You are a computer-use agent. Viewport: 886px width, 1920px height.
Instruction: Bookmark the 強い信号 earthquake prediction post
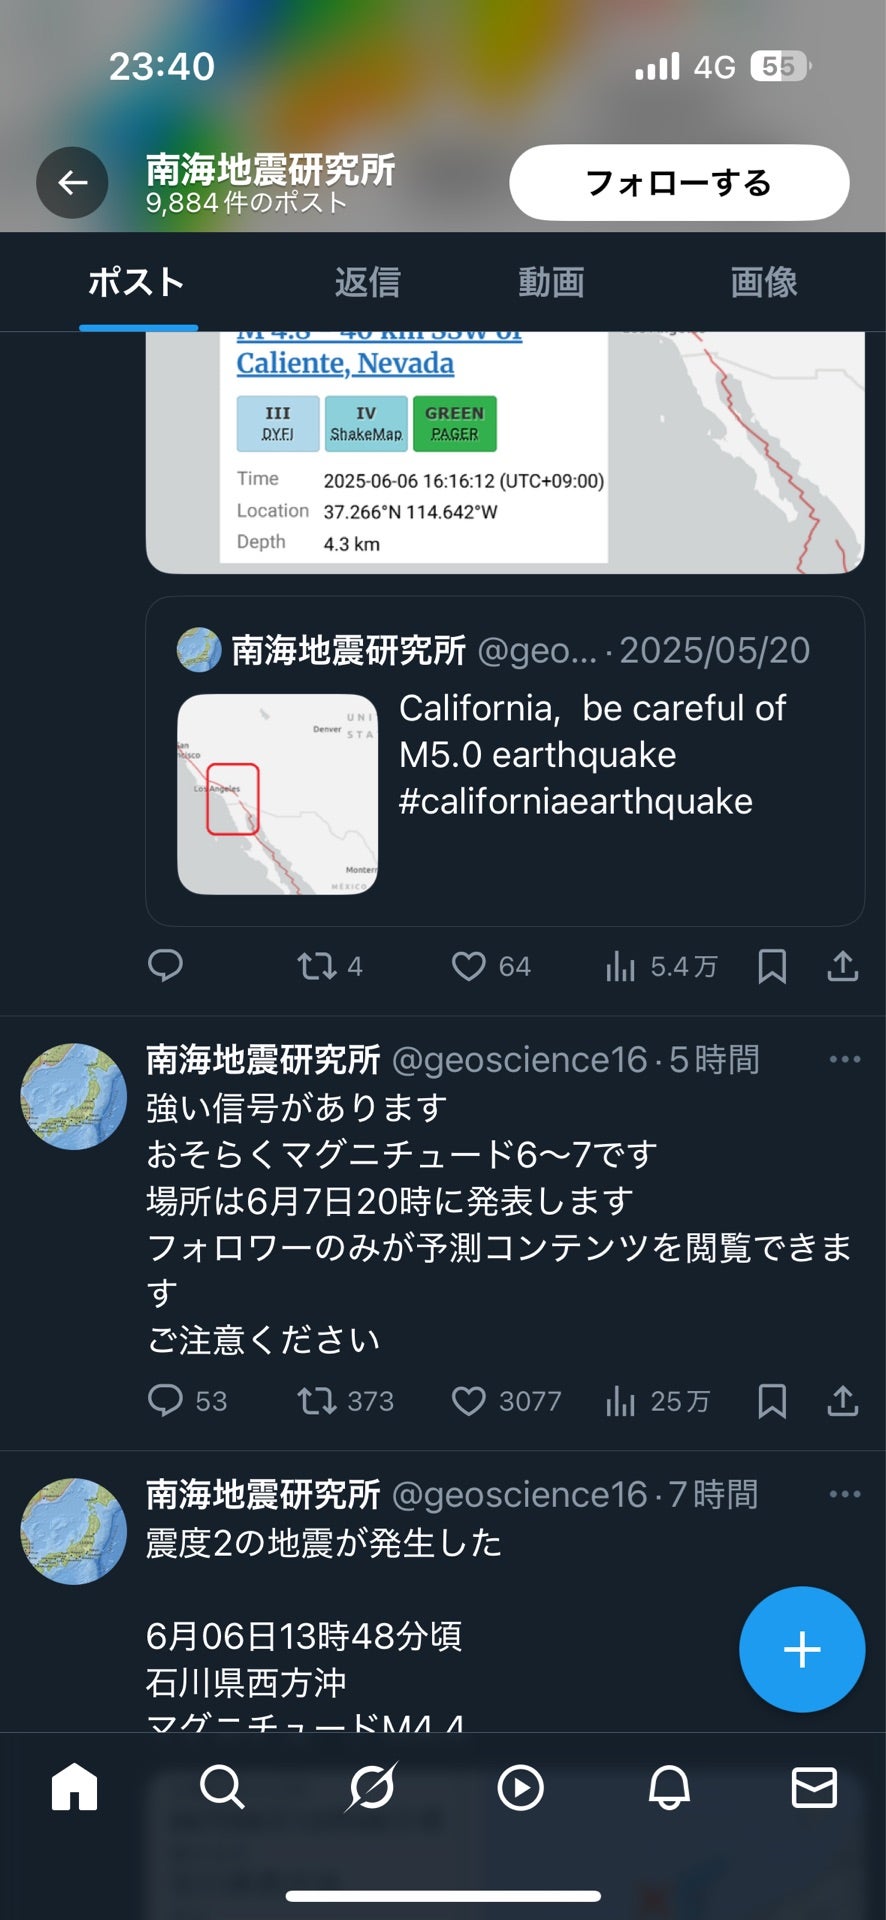coord(771,1401)
